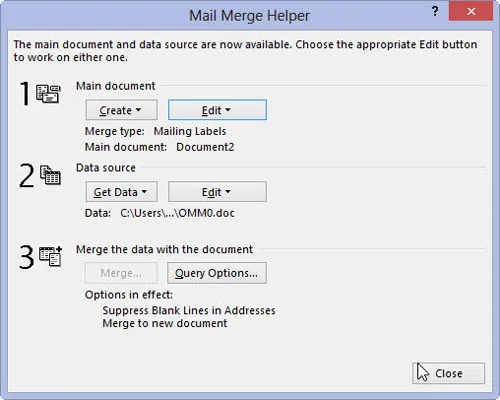Image resolution: width=500 pixels, height=400 pixels.
Task: Click the 'Mail Merge Helper' title text
Action: click(249, 16)
